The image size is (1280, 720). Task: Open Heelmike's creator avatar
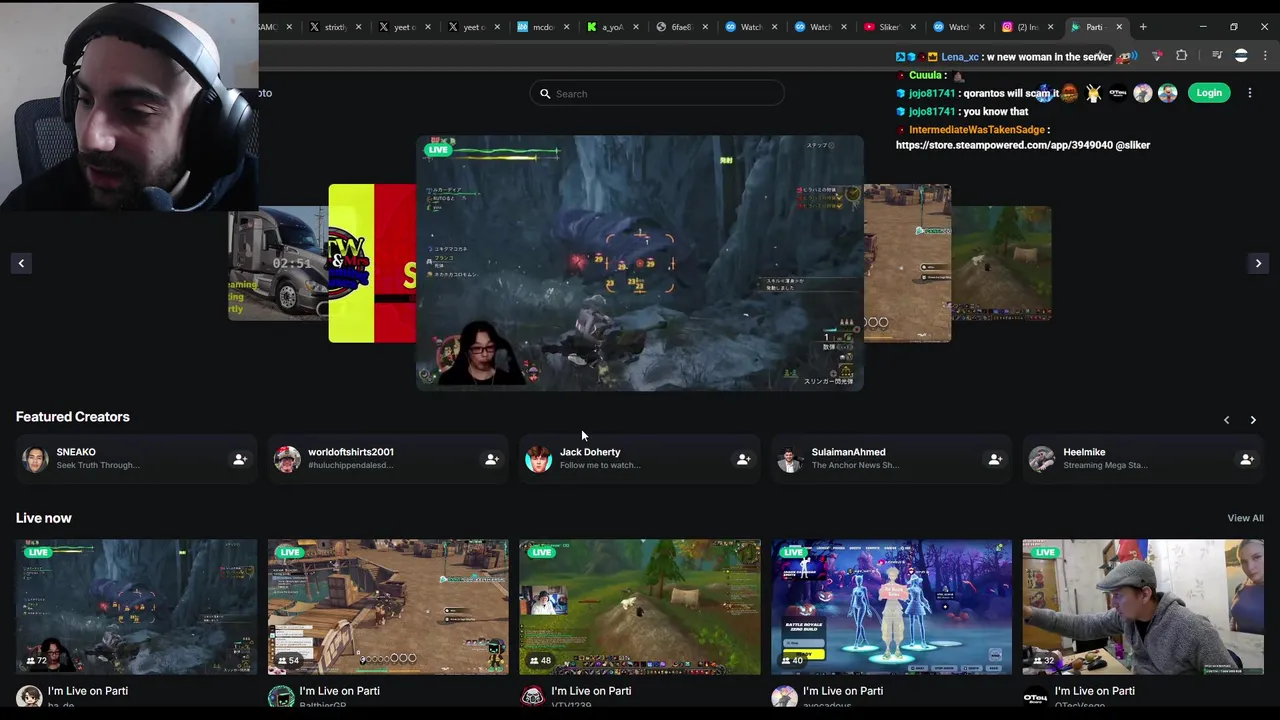[x=1042, y=459]
